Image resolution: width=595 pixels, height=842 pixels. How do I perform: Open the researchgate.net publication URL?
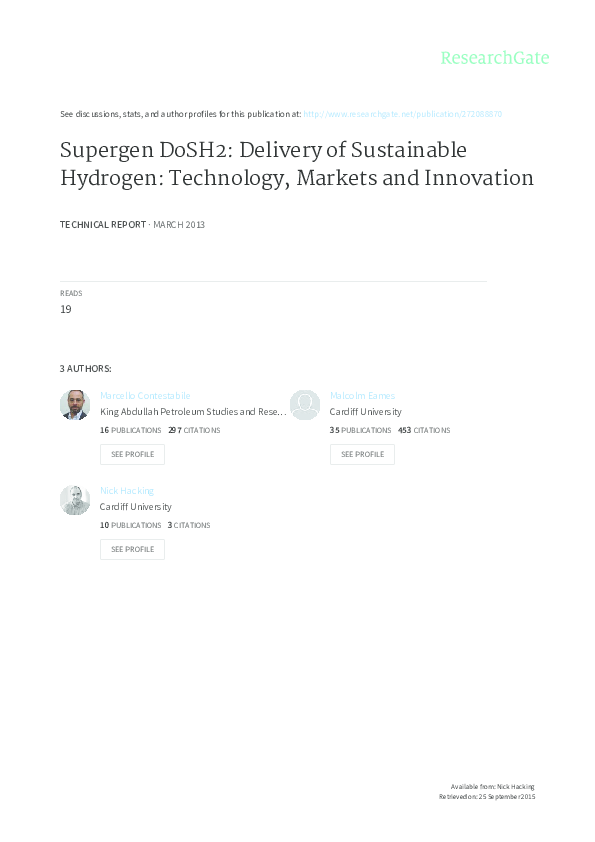pos(402,114)
